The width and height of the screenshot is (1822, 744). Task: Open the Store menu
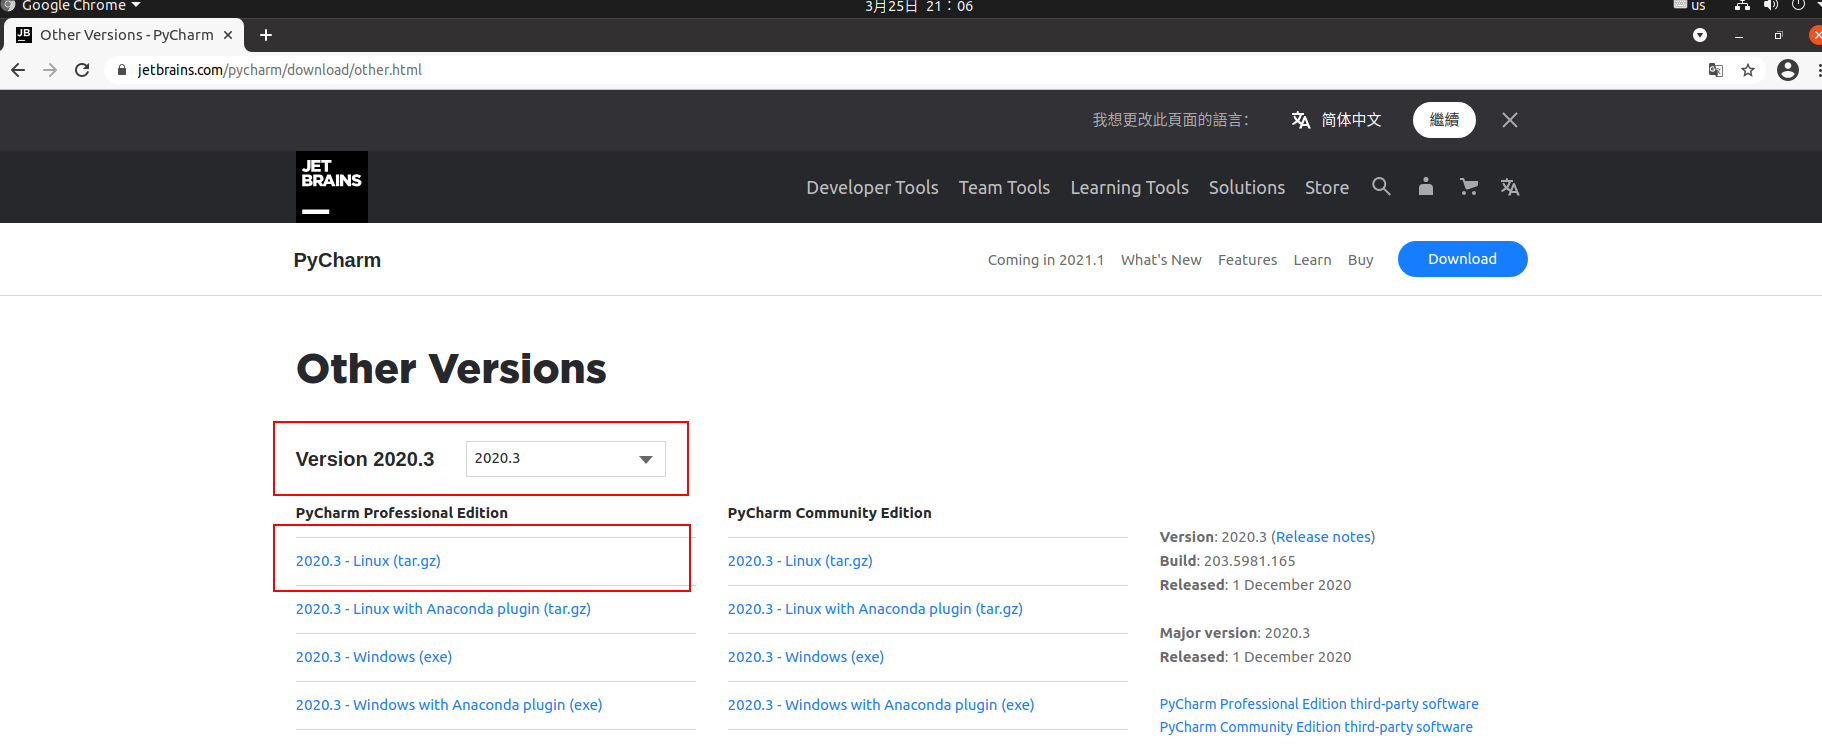(x=1326, y=187)
